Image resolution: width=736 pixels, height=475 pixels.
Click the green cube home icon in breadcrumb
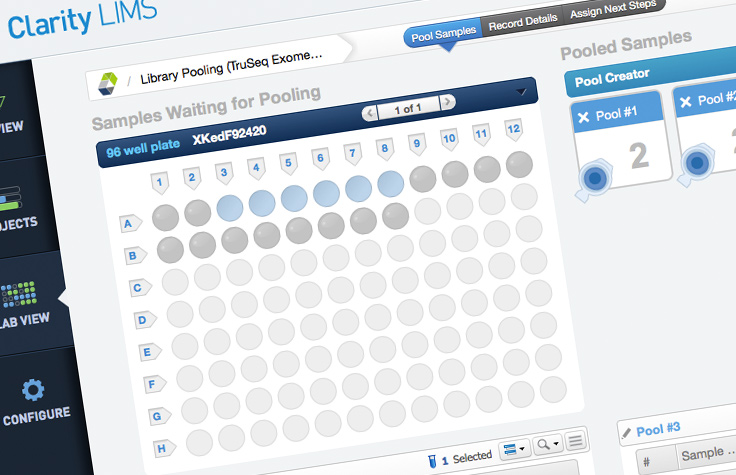pos(107,83)
